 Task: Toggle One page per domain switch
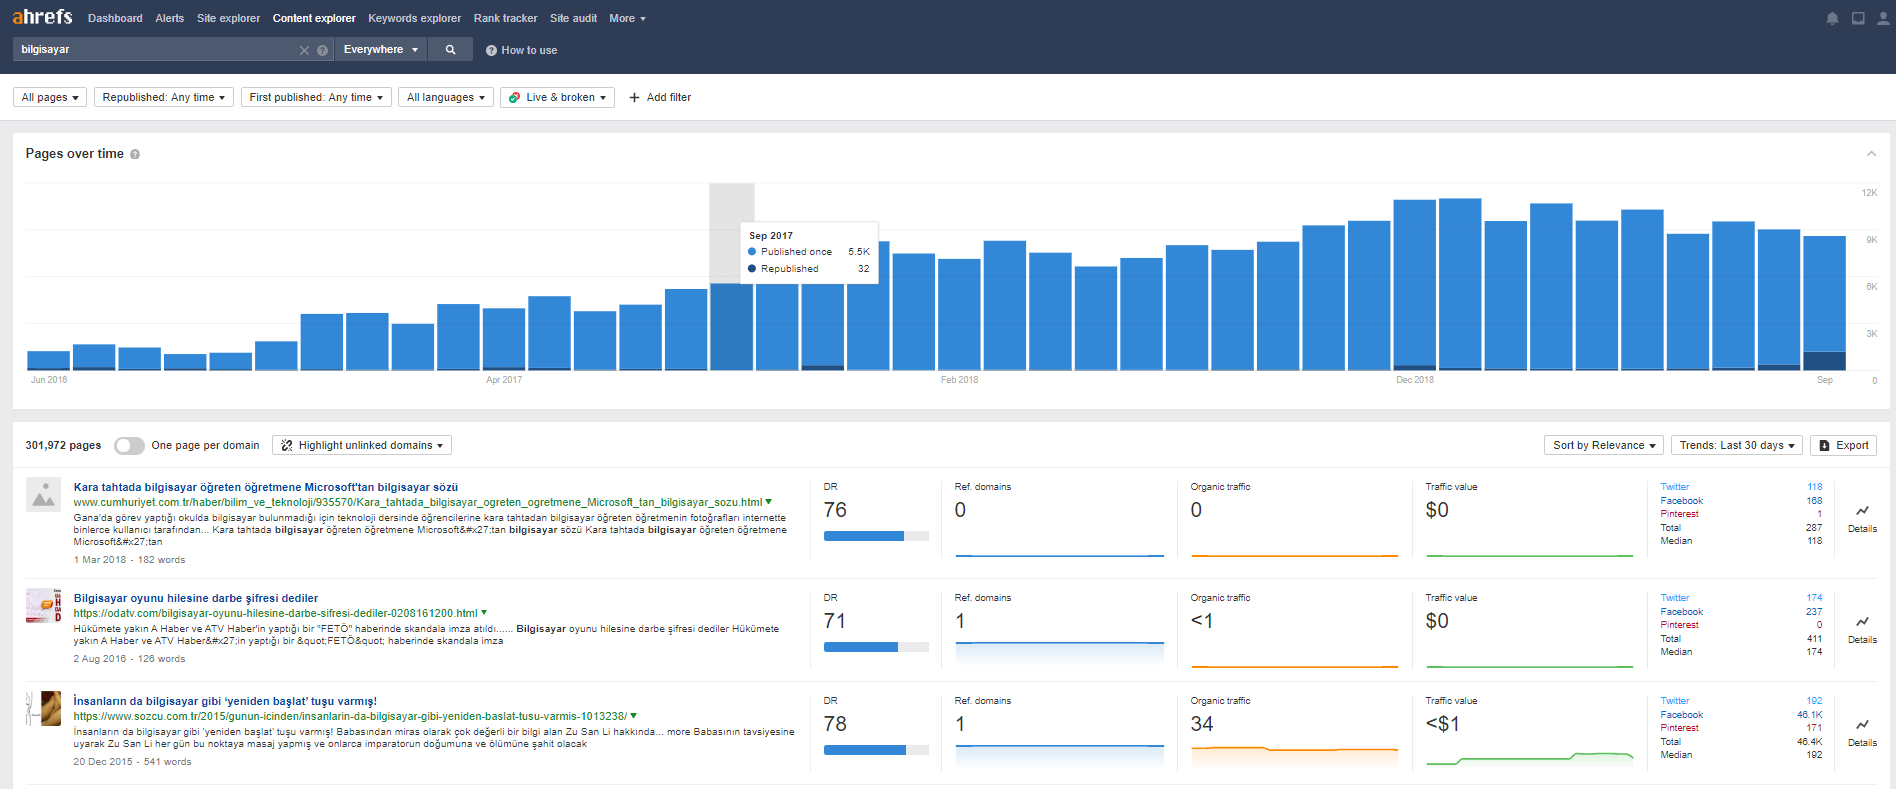tap(129, 445)
